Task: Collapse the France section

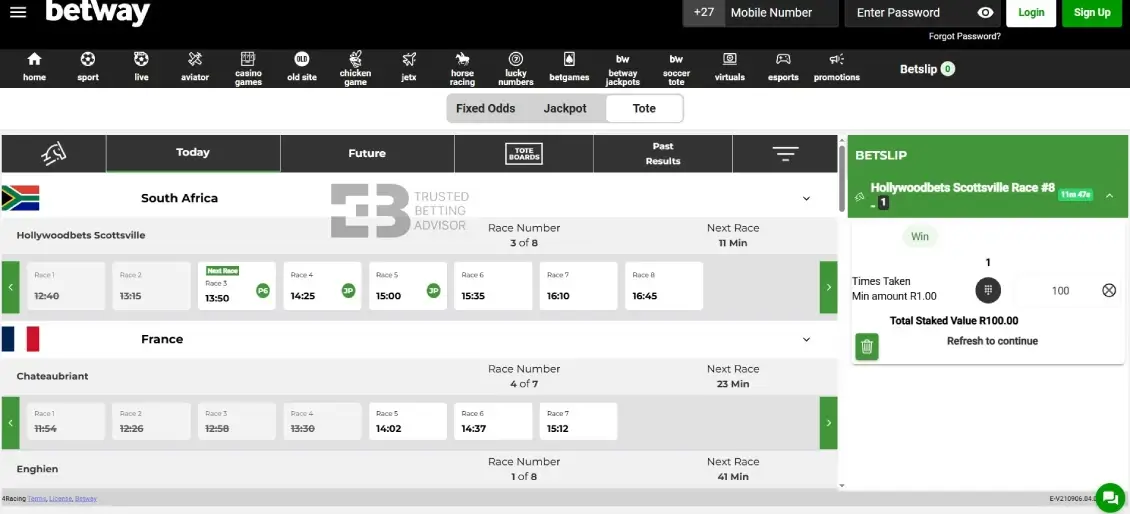Action: click(x=806, y=340)
